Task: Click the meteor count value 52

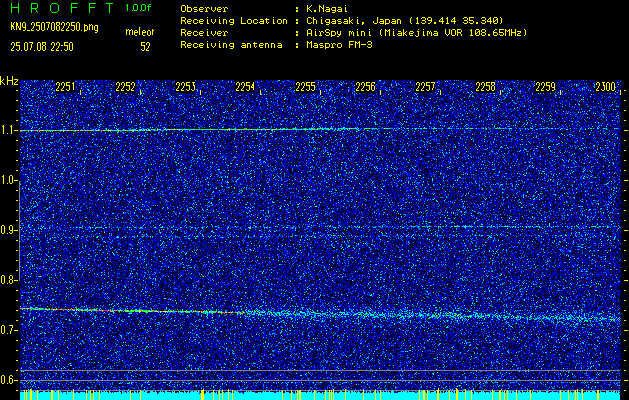Action: (x=145, y=47)
